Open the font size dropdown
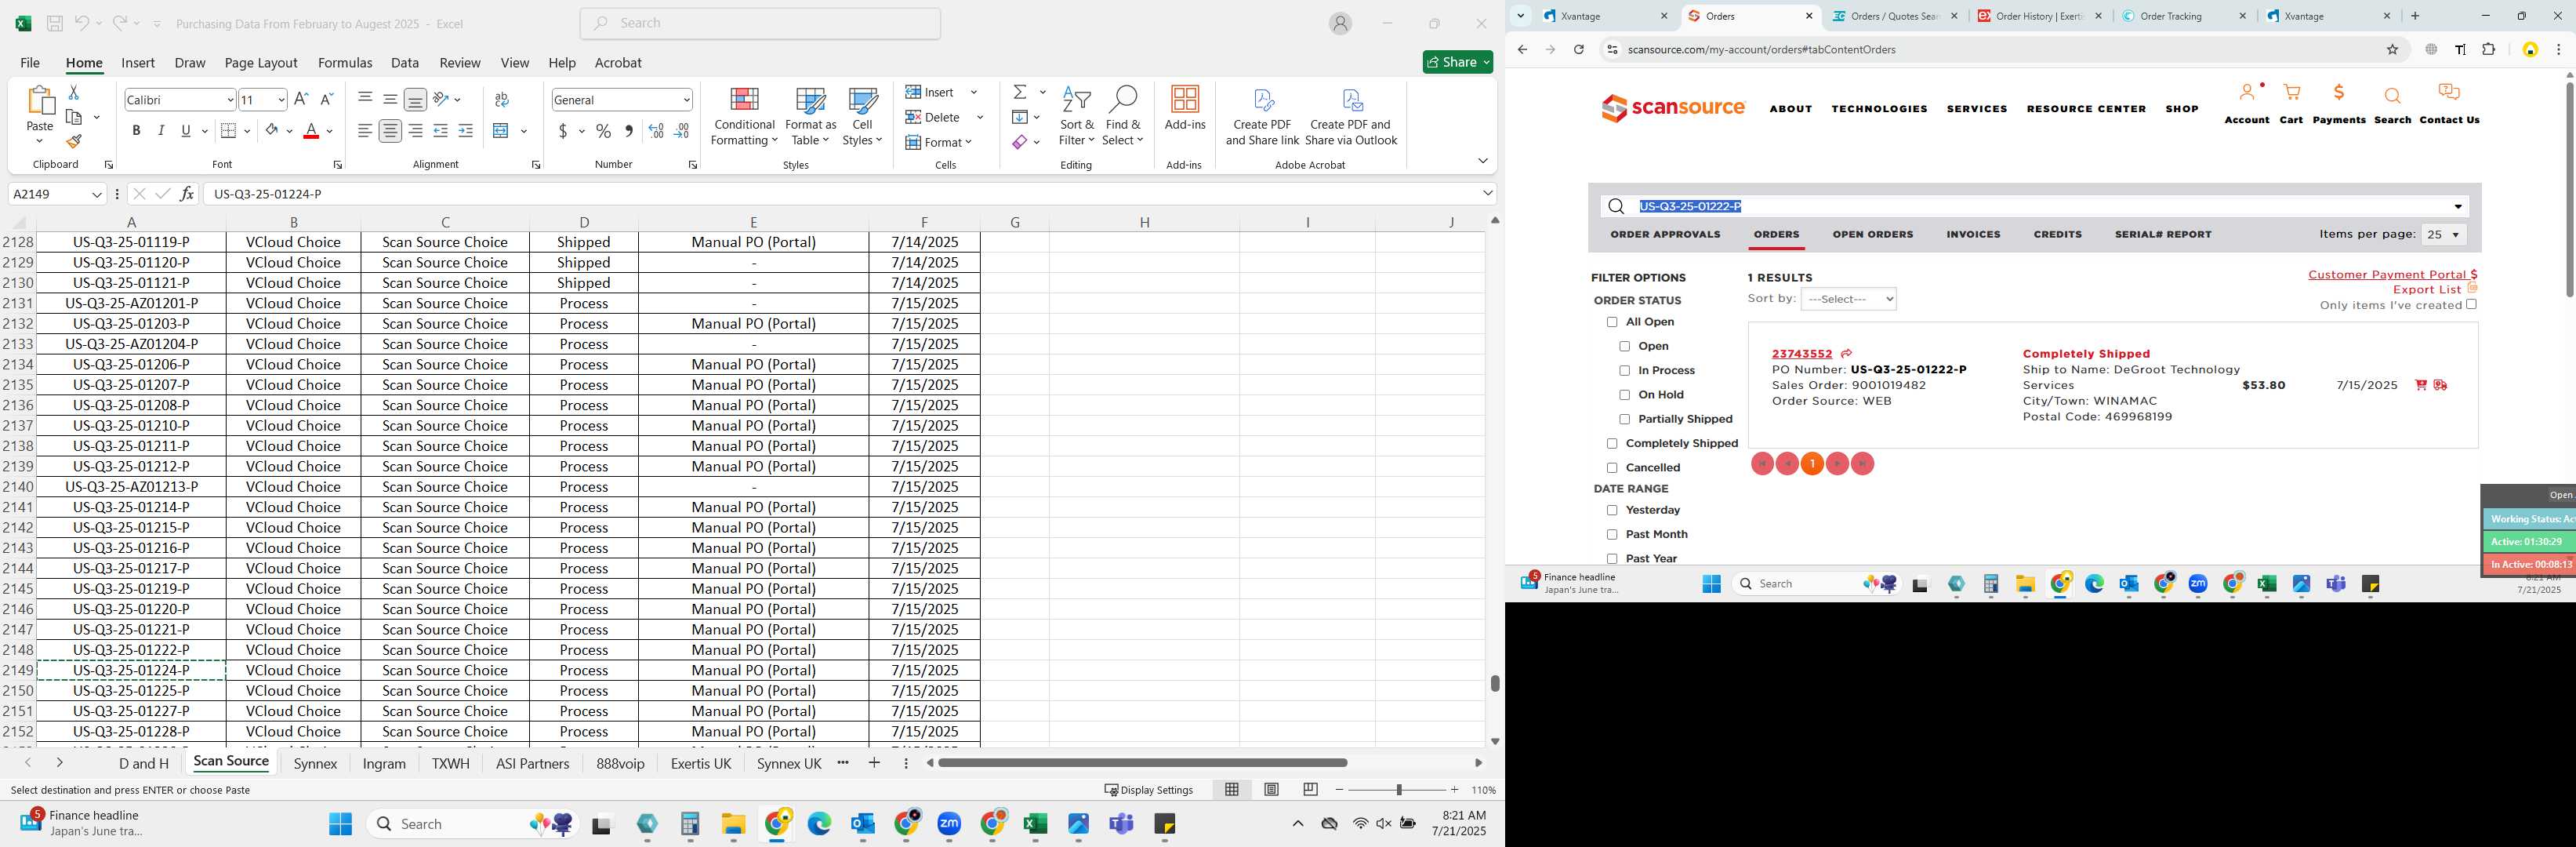The width and height of the screenshot is (2576, 847). (281, 100)
